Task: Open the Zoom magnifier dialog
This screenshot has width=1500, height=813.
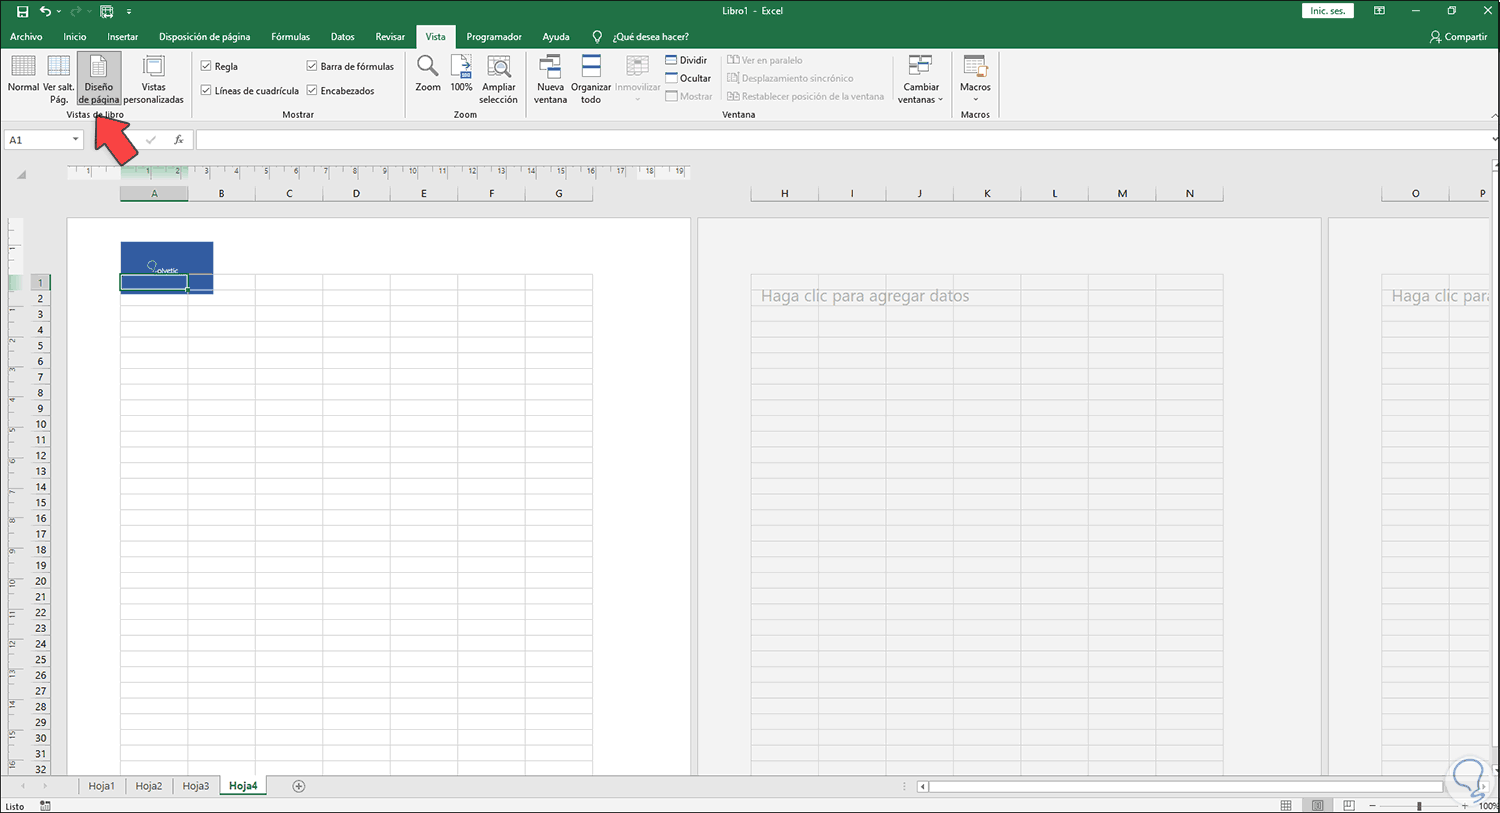Action: click(428, 74)
